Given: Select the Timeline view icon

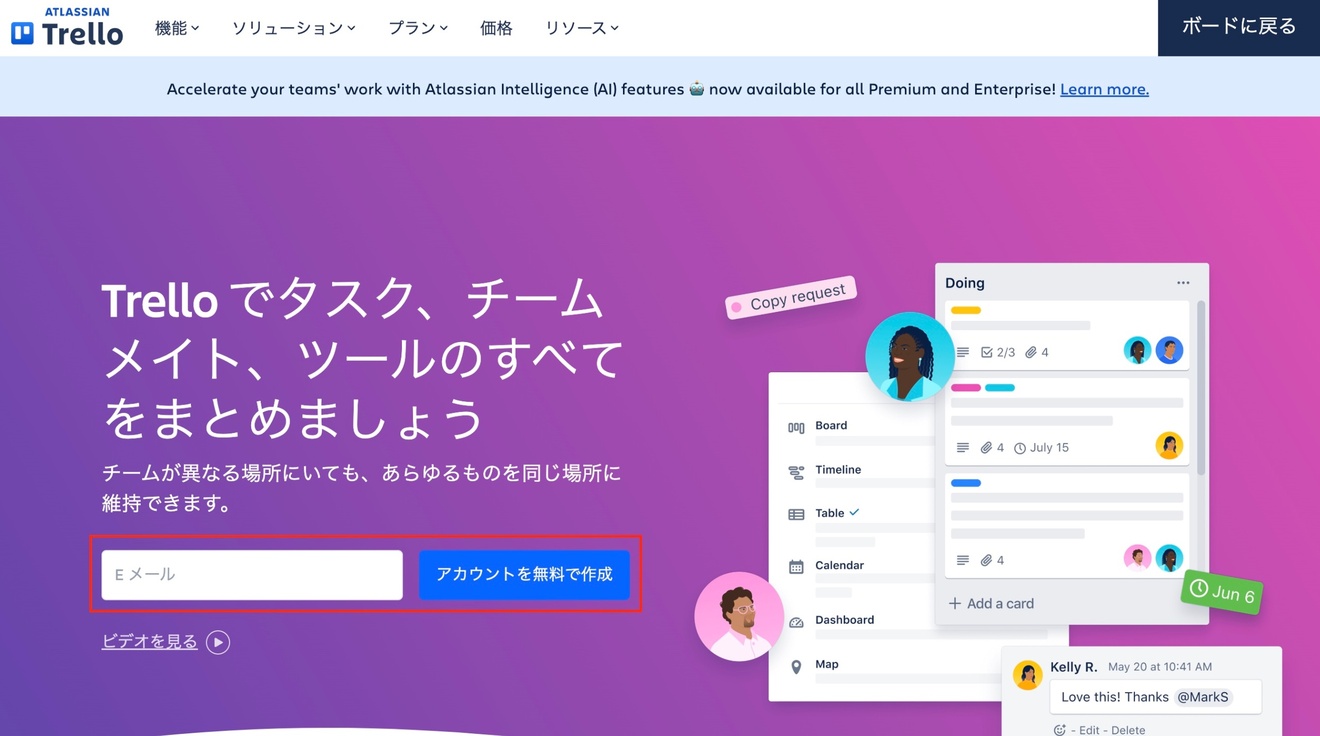Looking at the screenshot, I should tap(796, 472).
